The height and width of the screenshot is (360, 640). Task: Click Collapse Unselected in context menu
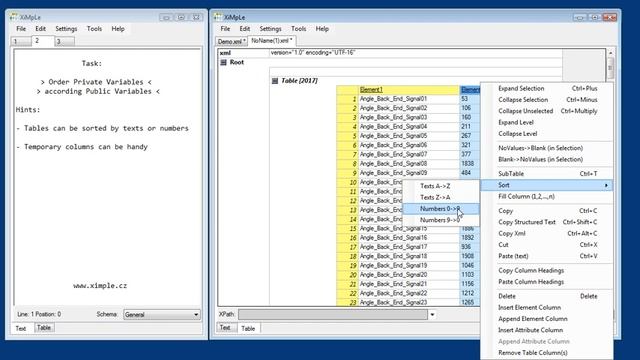[x=547, y=111]
